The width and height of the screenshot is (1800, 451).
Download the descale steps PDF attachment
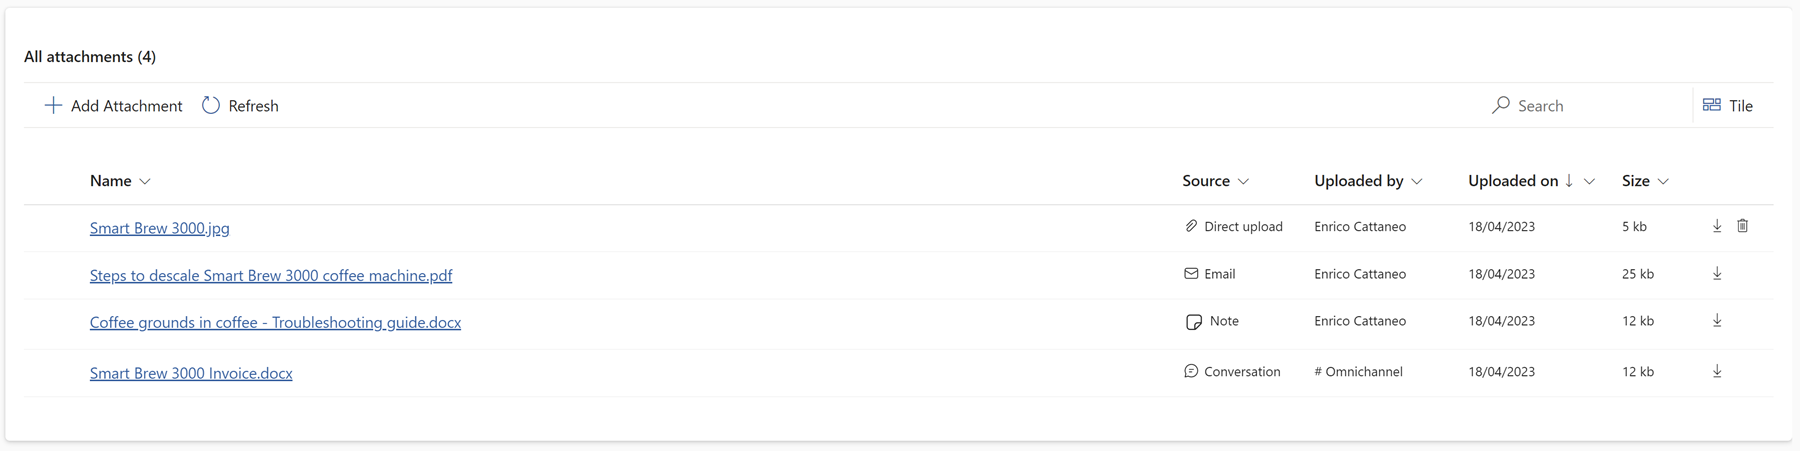pyautogui.click(x=1717, y=274)
